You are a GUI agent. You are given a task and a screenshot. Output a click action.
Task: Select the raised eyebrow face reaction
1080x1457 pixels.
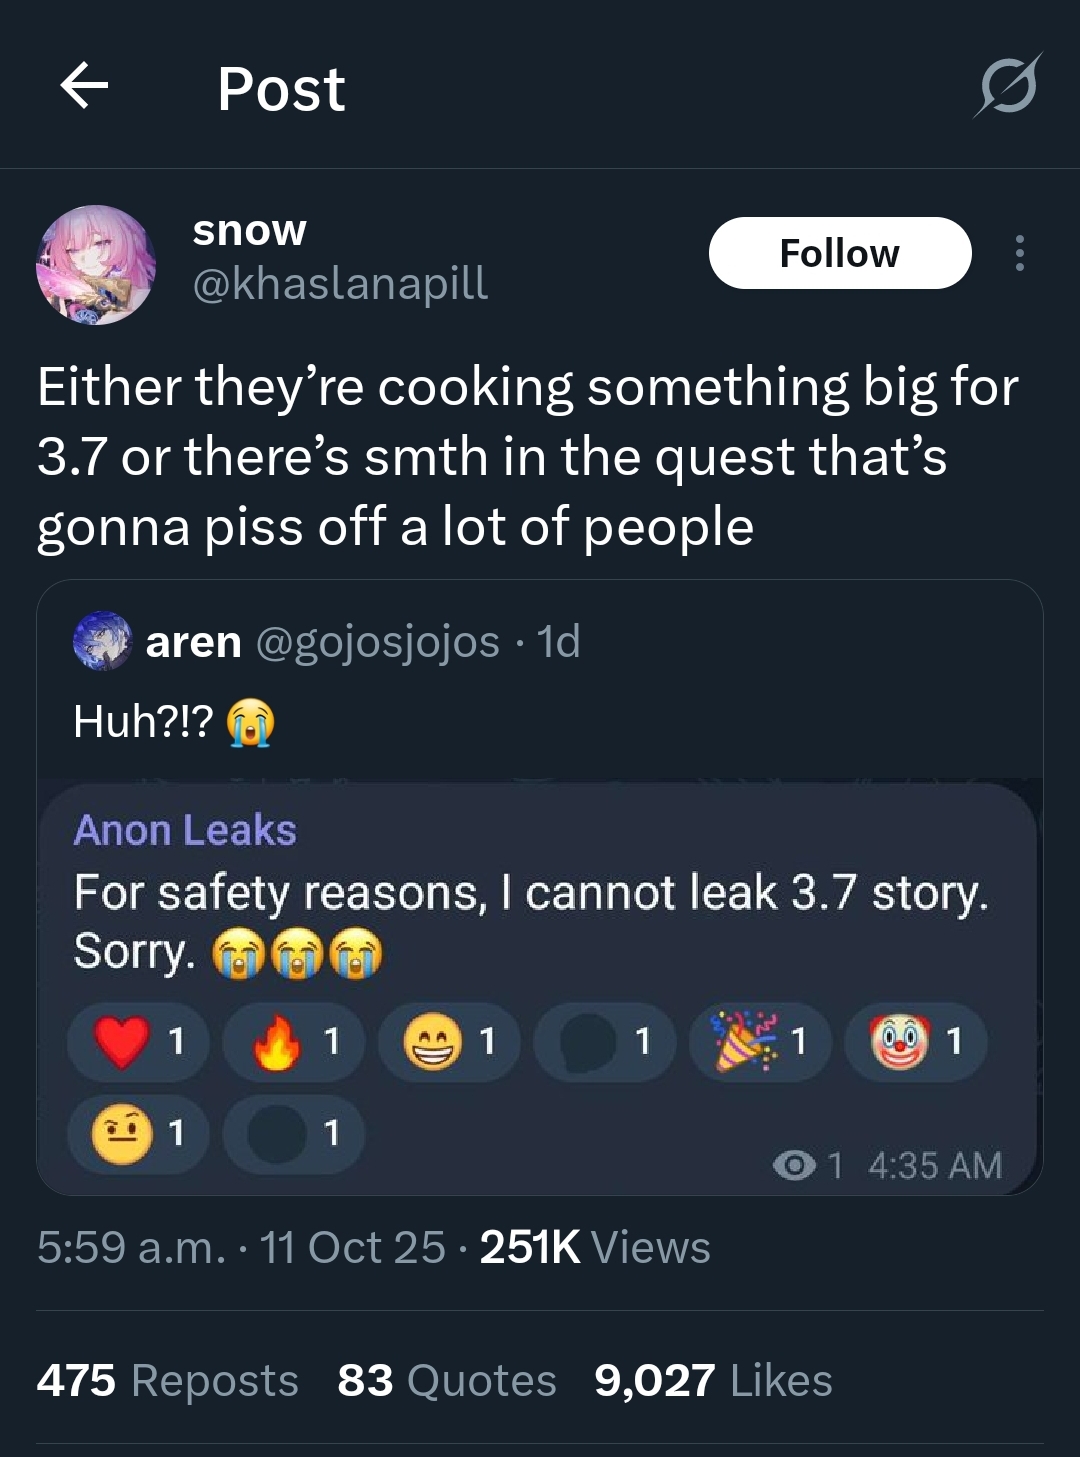click(138, 1133)
